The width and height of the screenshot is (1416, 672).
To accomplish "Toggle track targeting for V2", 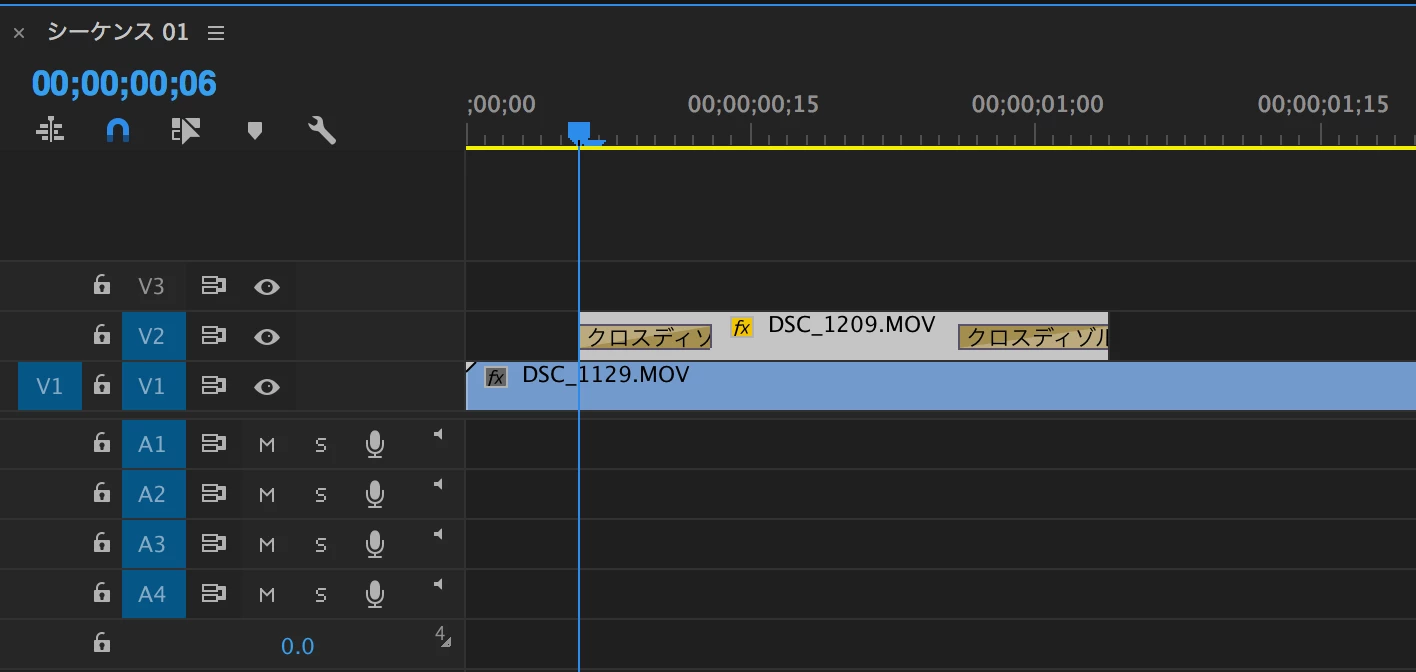I will coord(154,336).
